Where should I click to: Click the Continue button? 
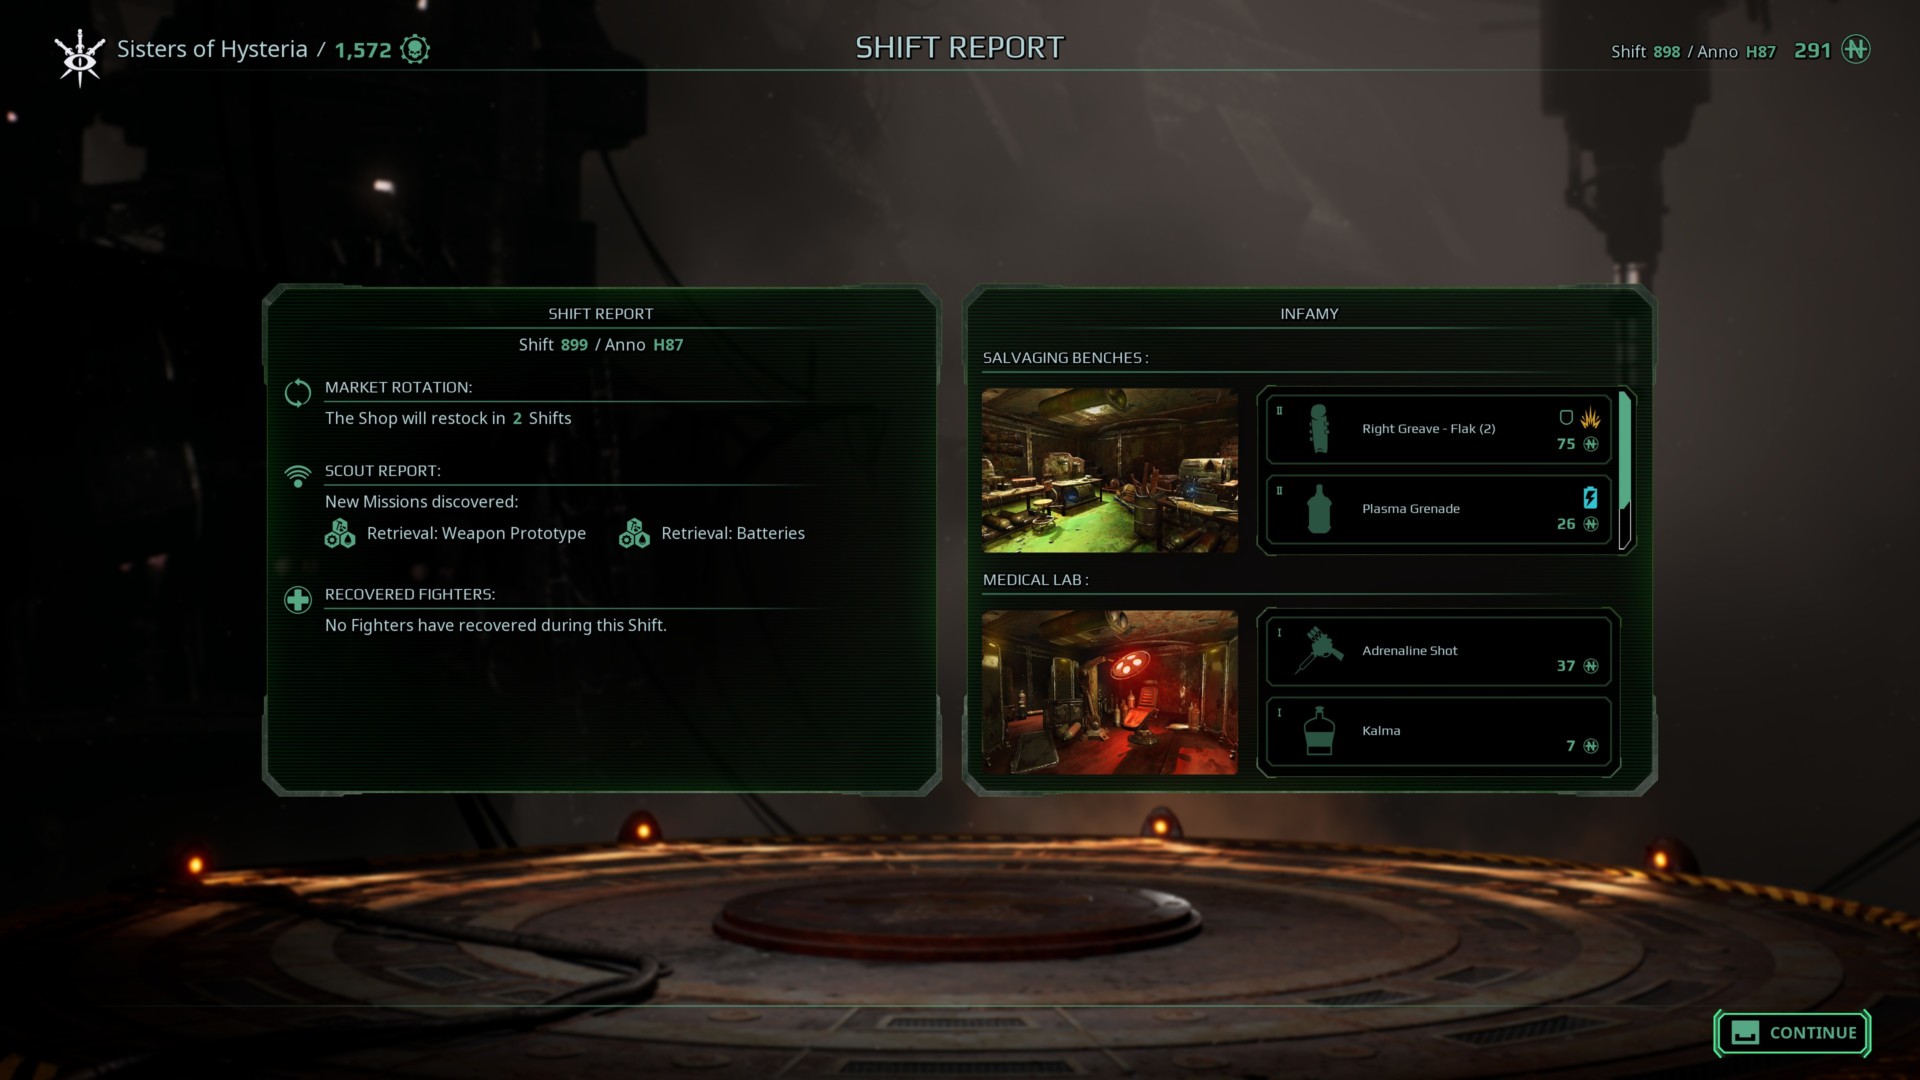[1792, 1033]
